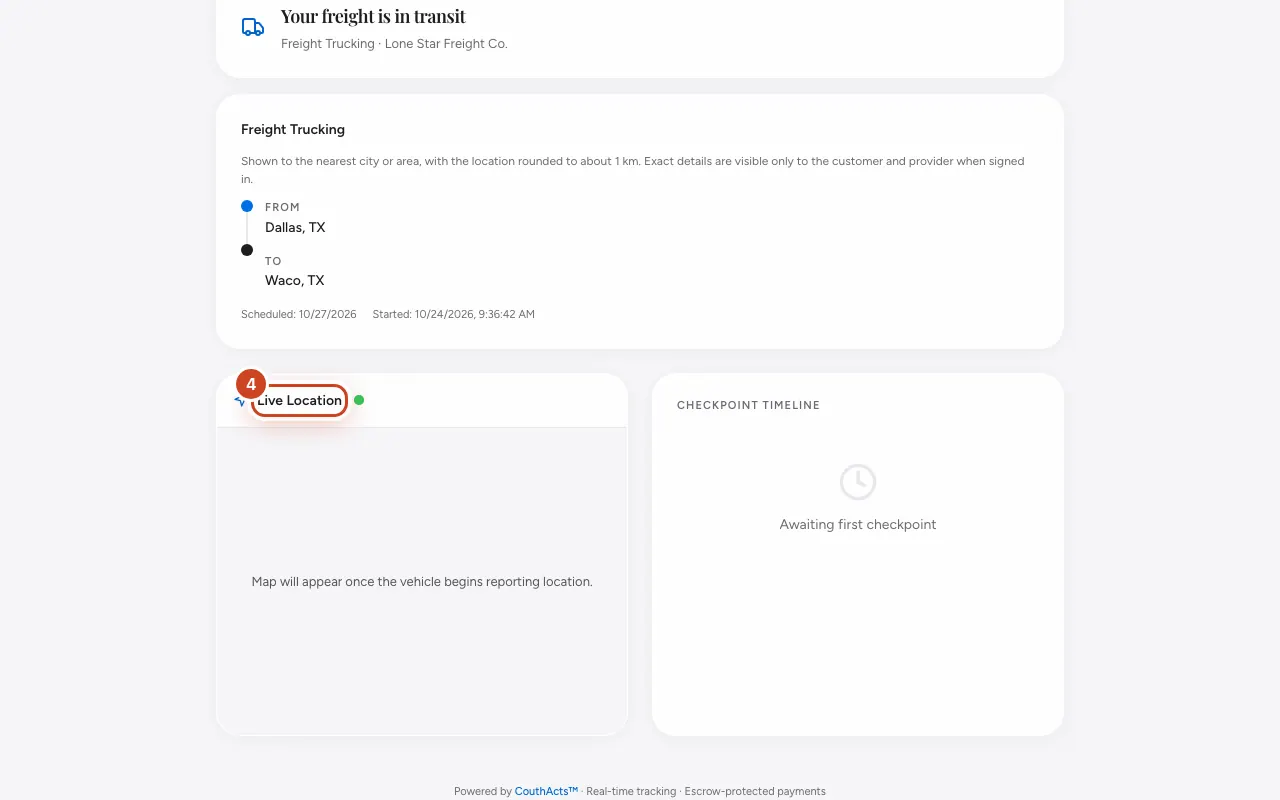Image resolution: width=1280 pixels, height=800 pixels.
Task: Click the clock icon above Awaiting first checkpoint
Action: [858, 482]
